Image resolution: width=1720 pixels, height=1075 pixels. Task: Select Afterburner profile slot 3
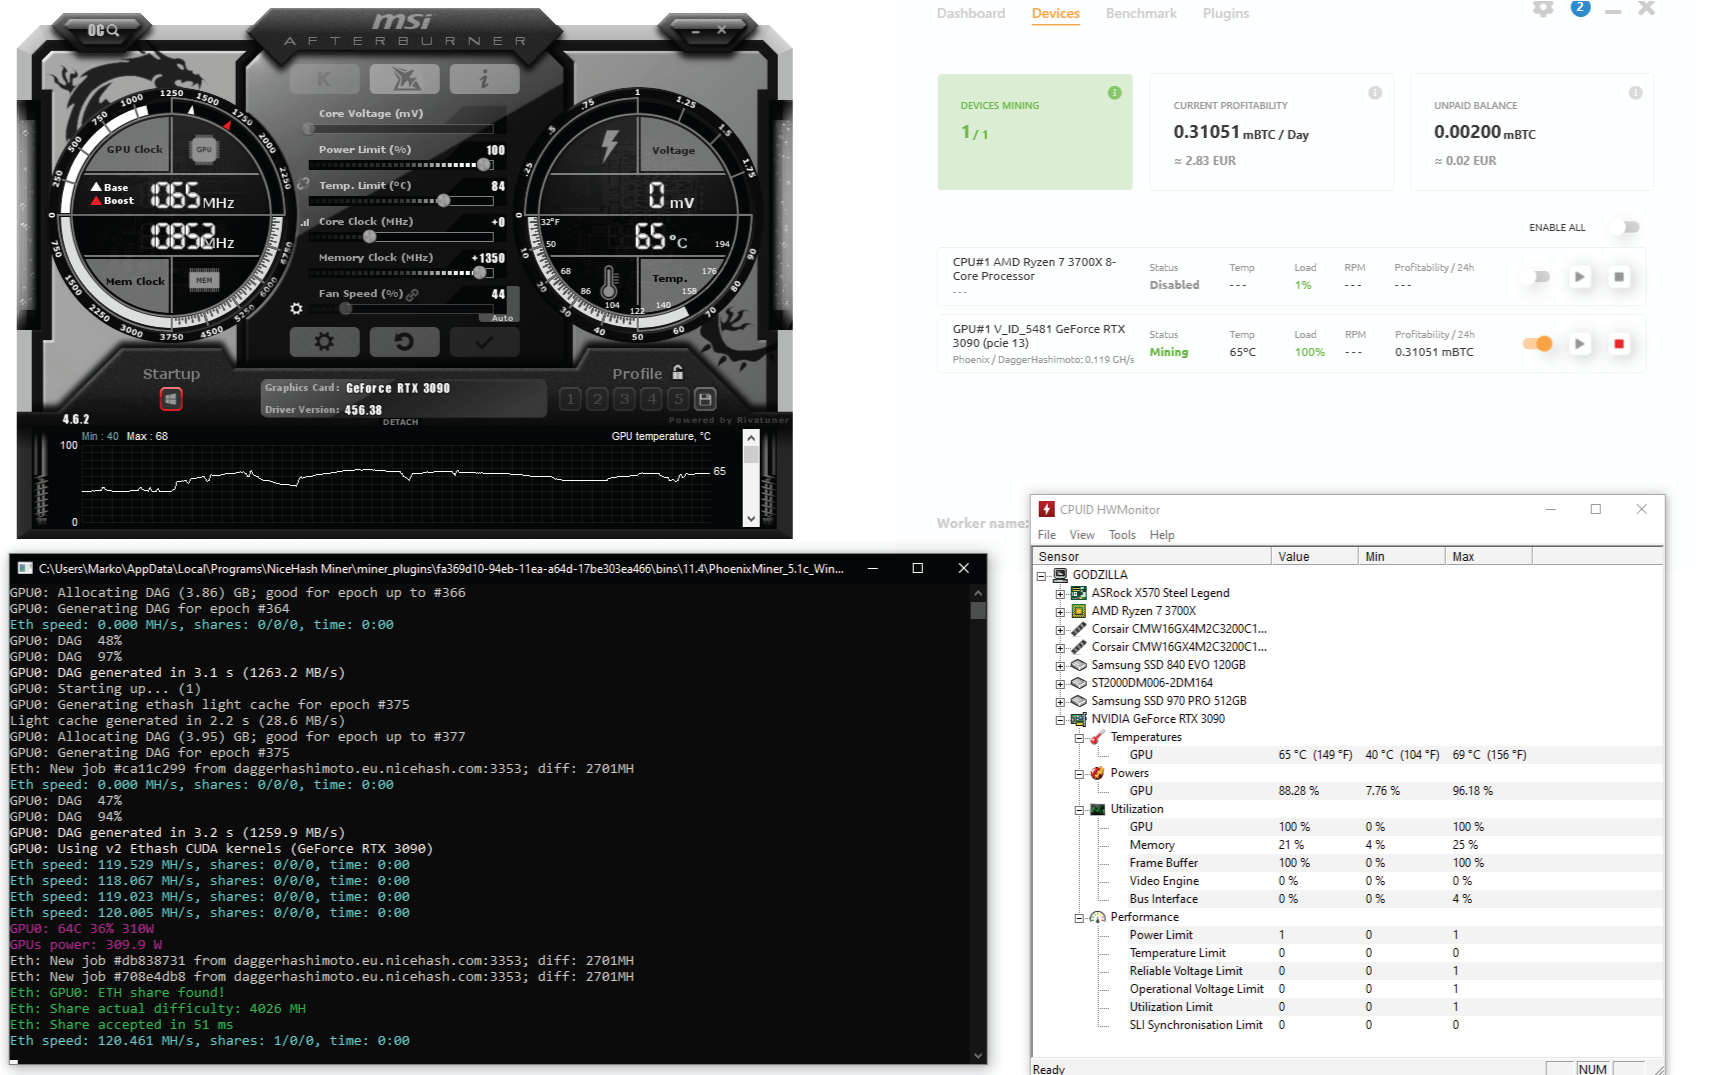coord(624,399)
